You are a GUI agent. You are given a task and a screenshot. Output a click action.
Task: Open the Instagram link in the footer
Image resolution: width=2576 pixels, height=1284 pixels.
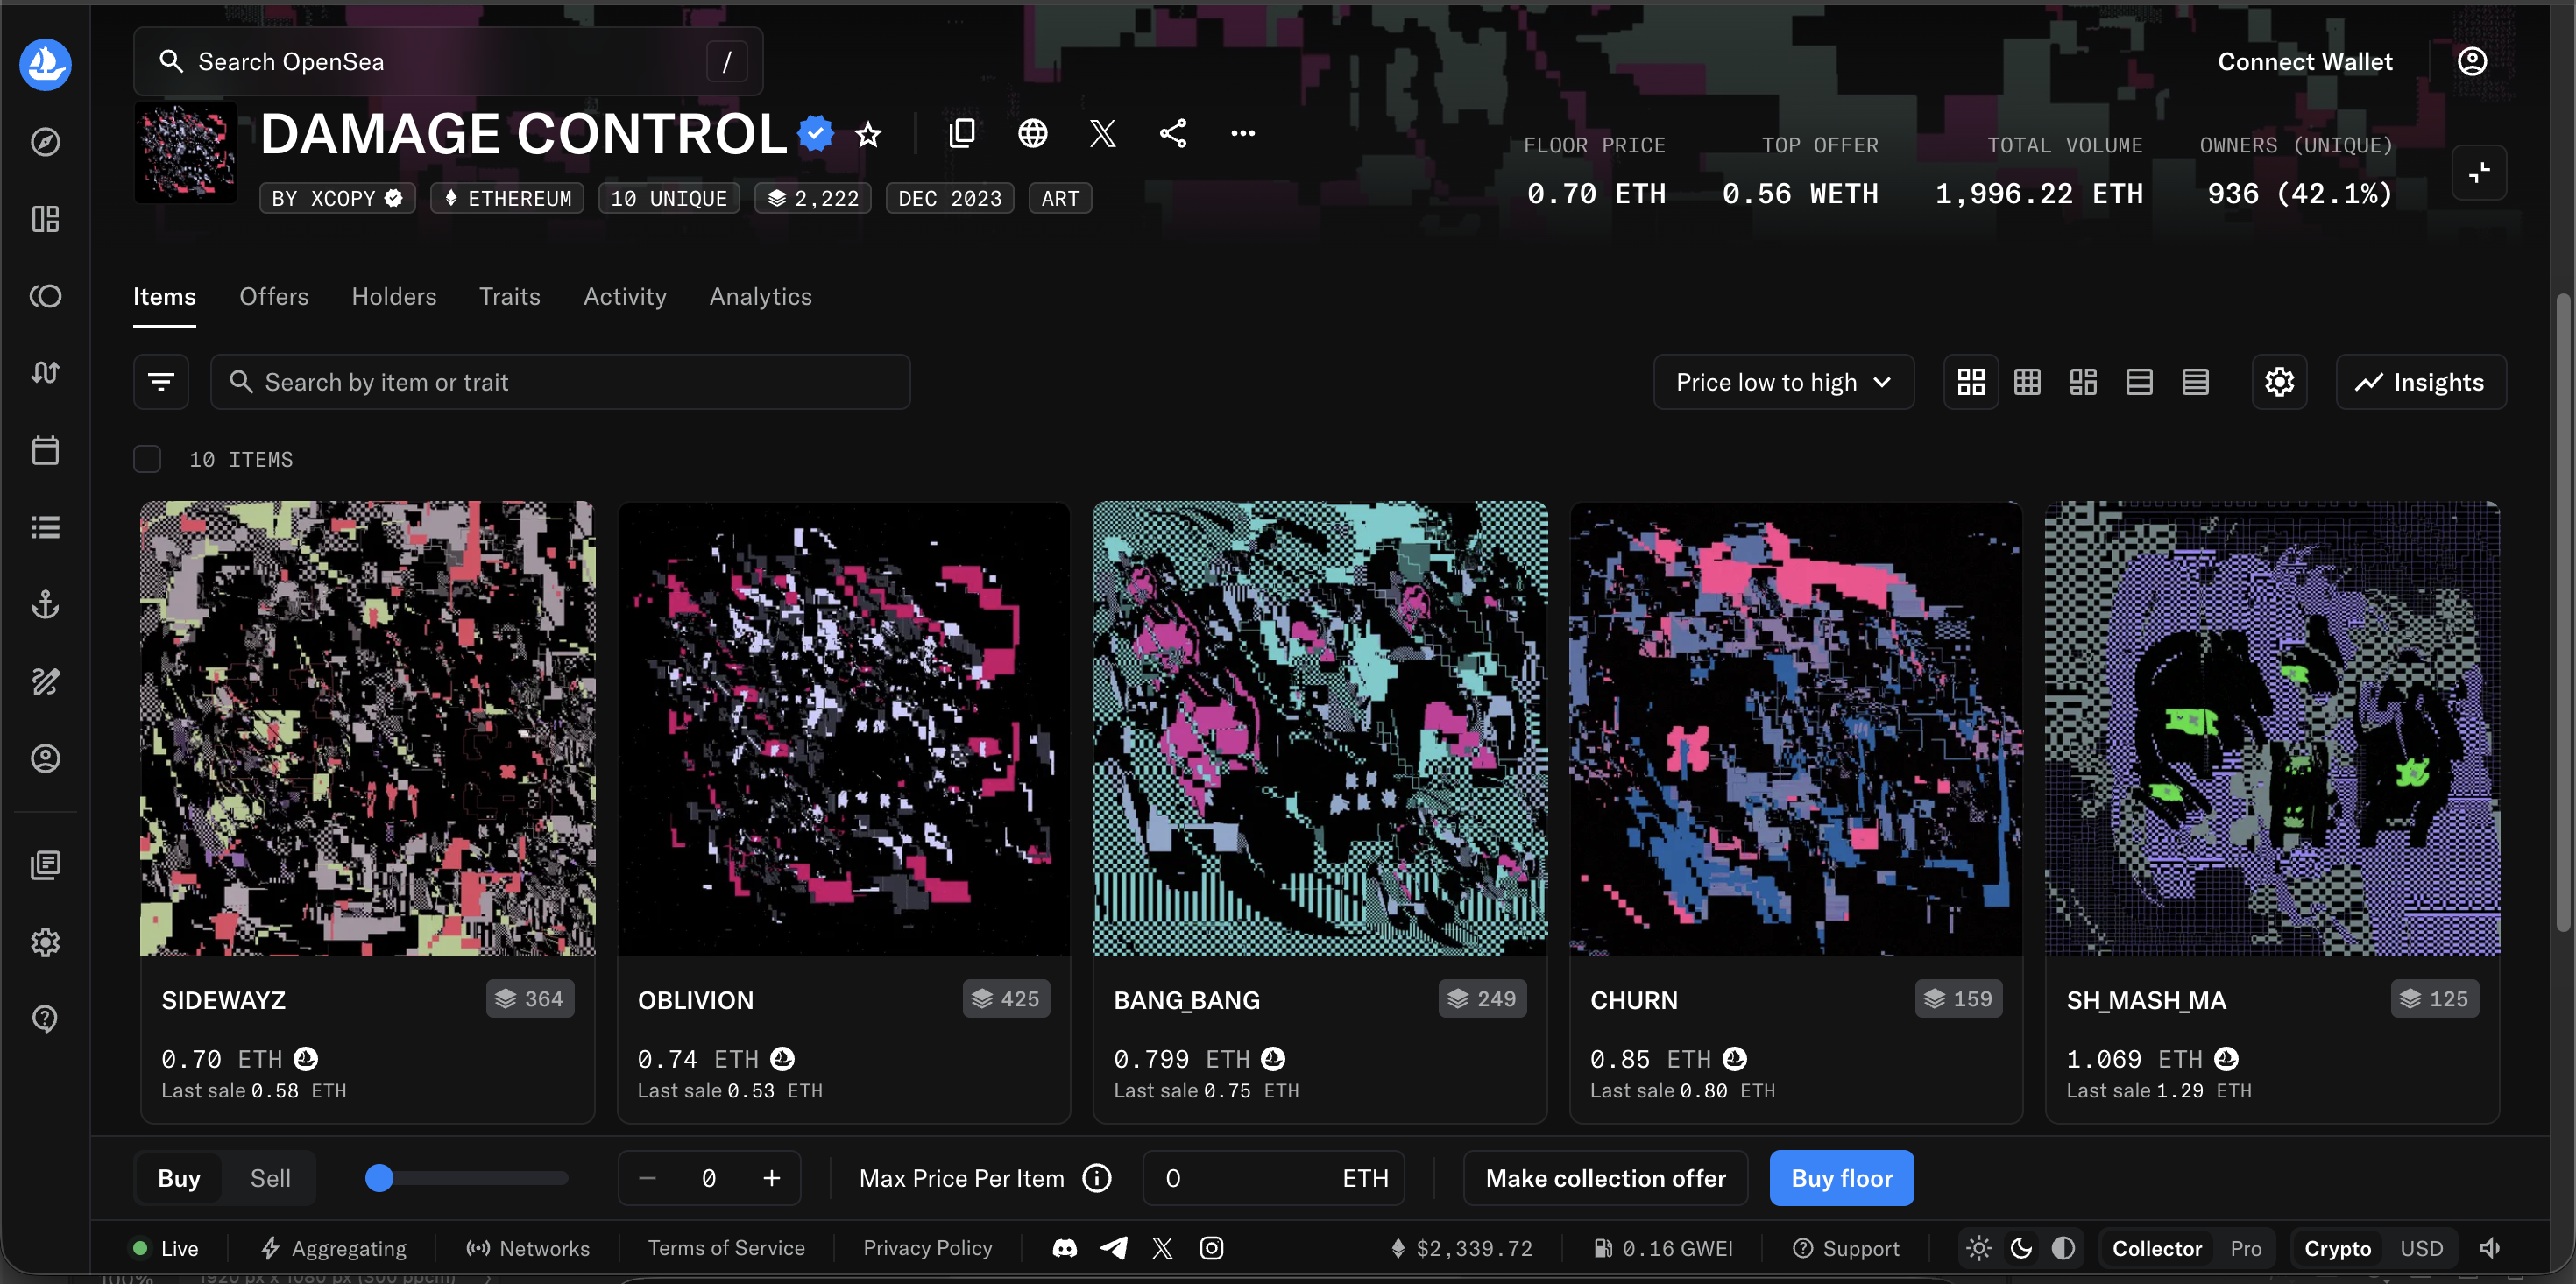(x=1211, y=1247)
